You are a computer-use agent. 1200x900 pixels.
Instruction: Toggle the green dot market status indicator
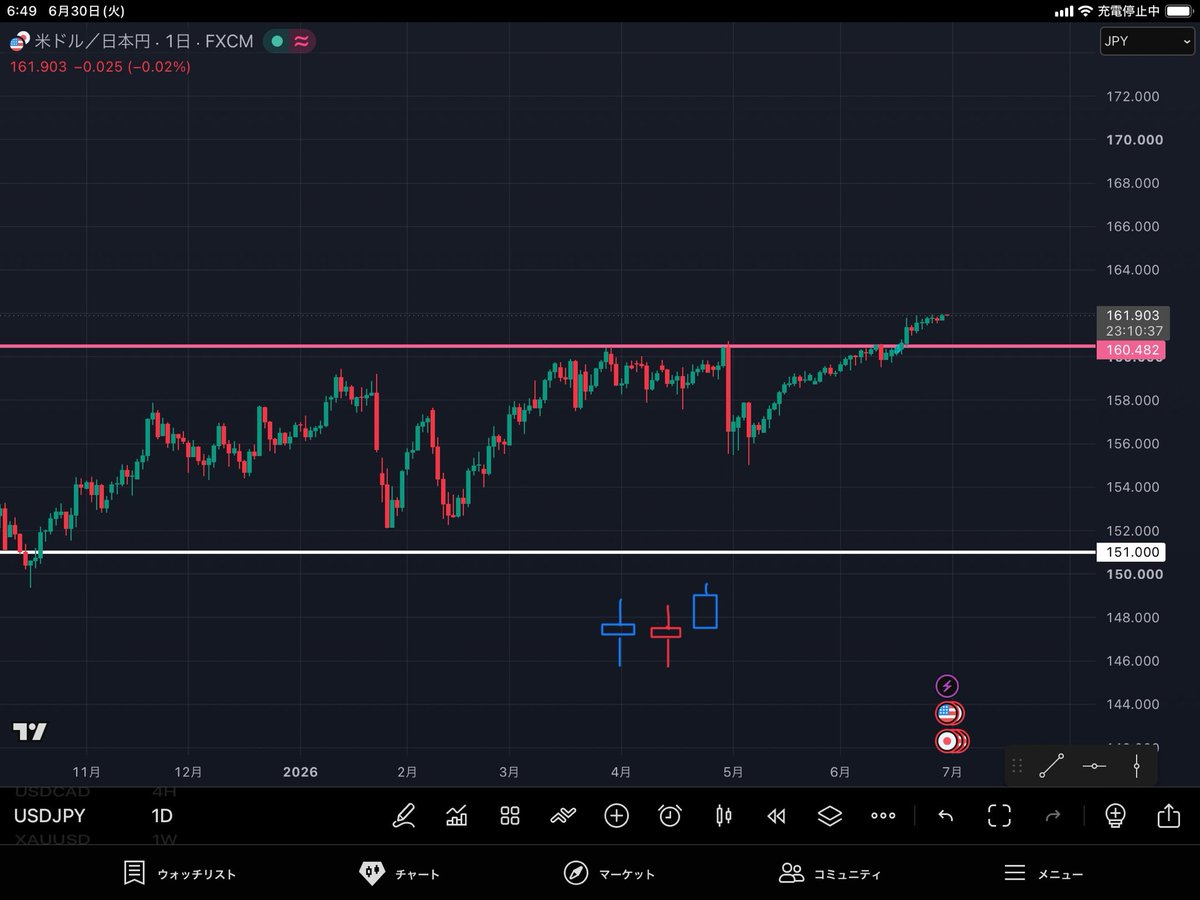277,42
